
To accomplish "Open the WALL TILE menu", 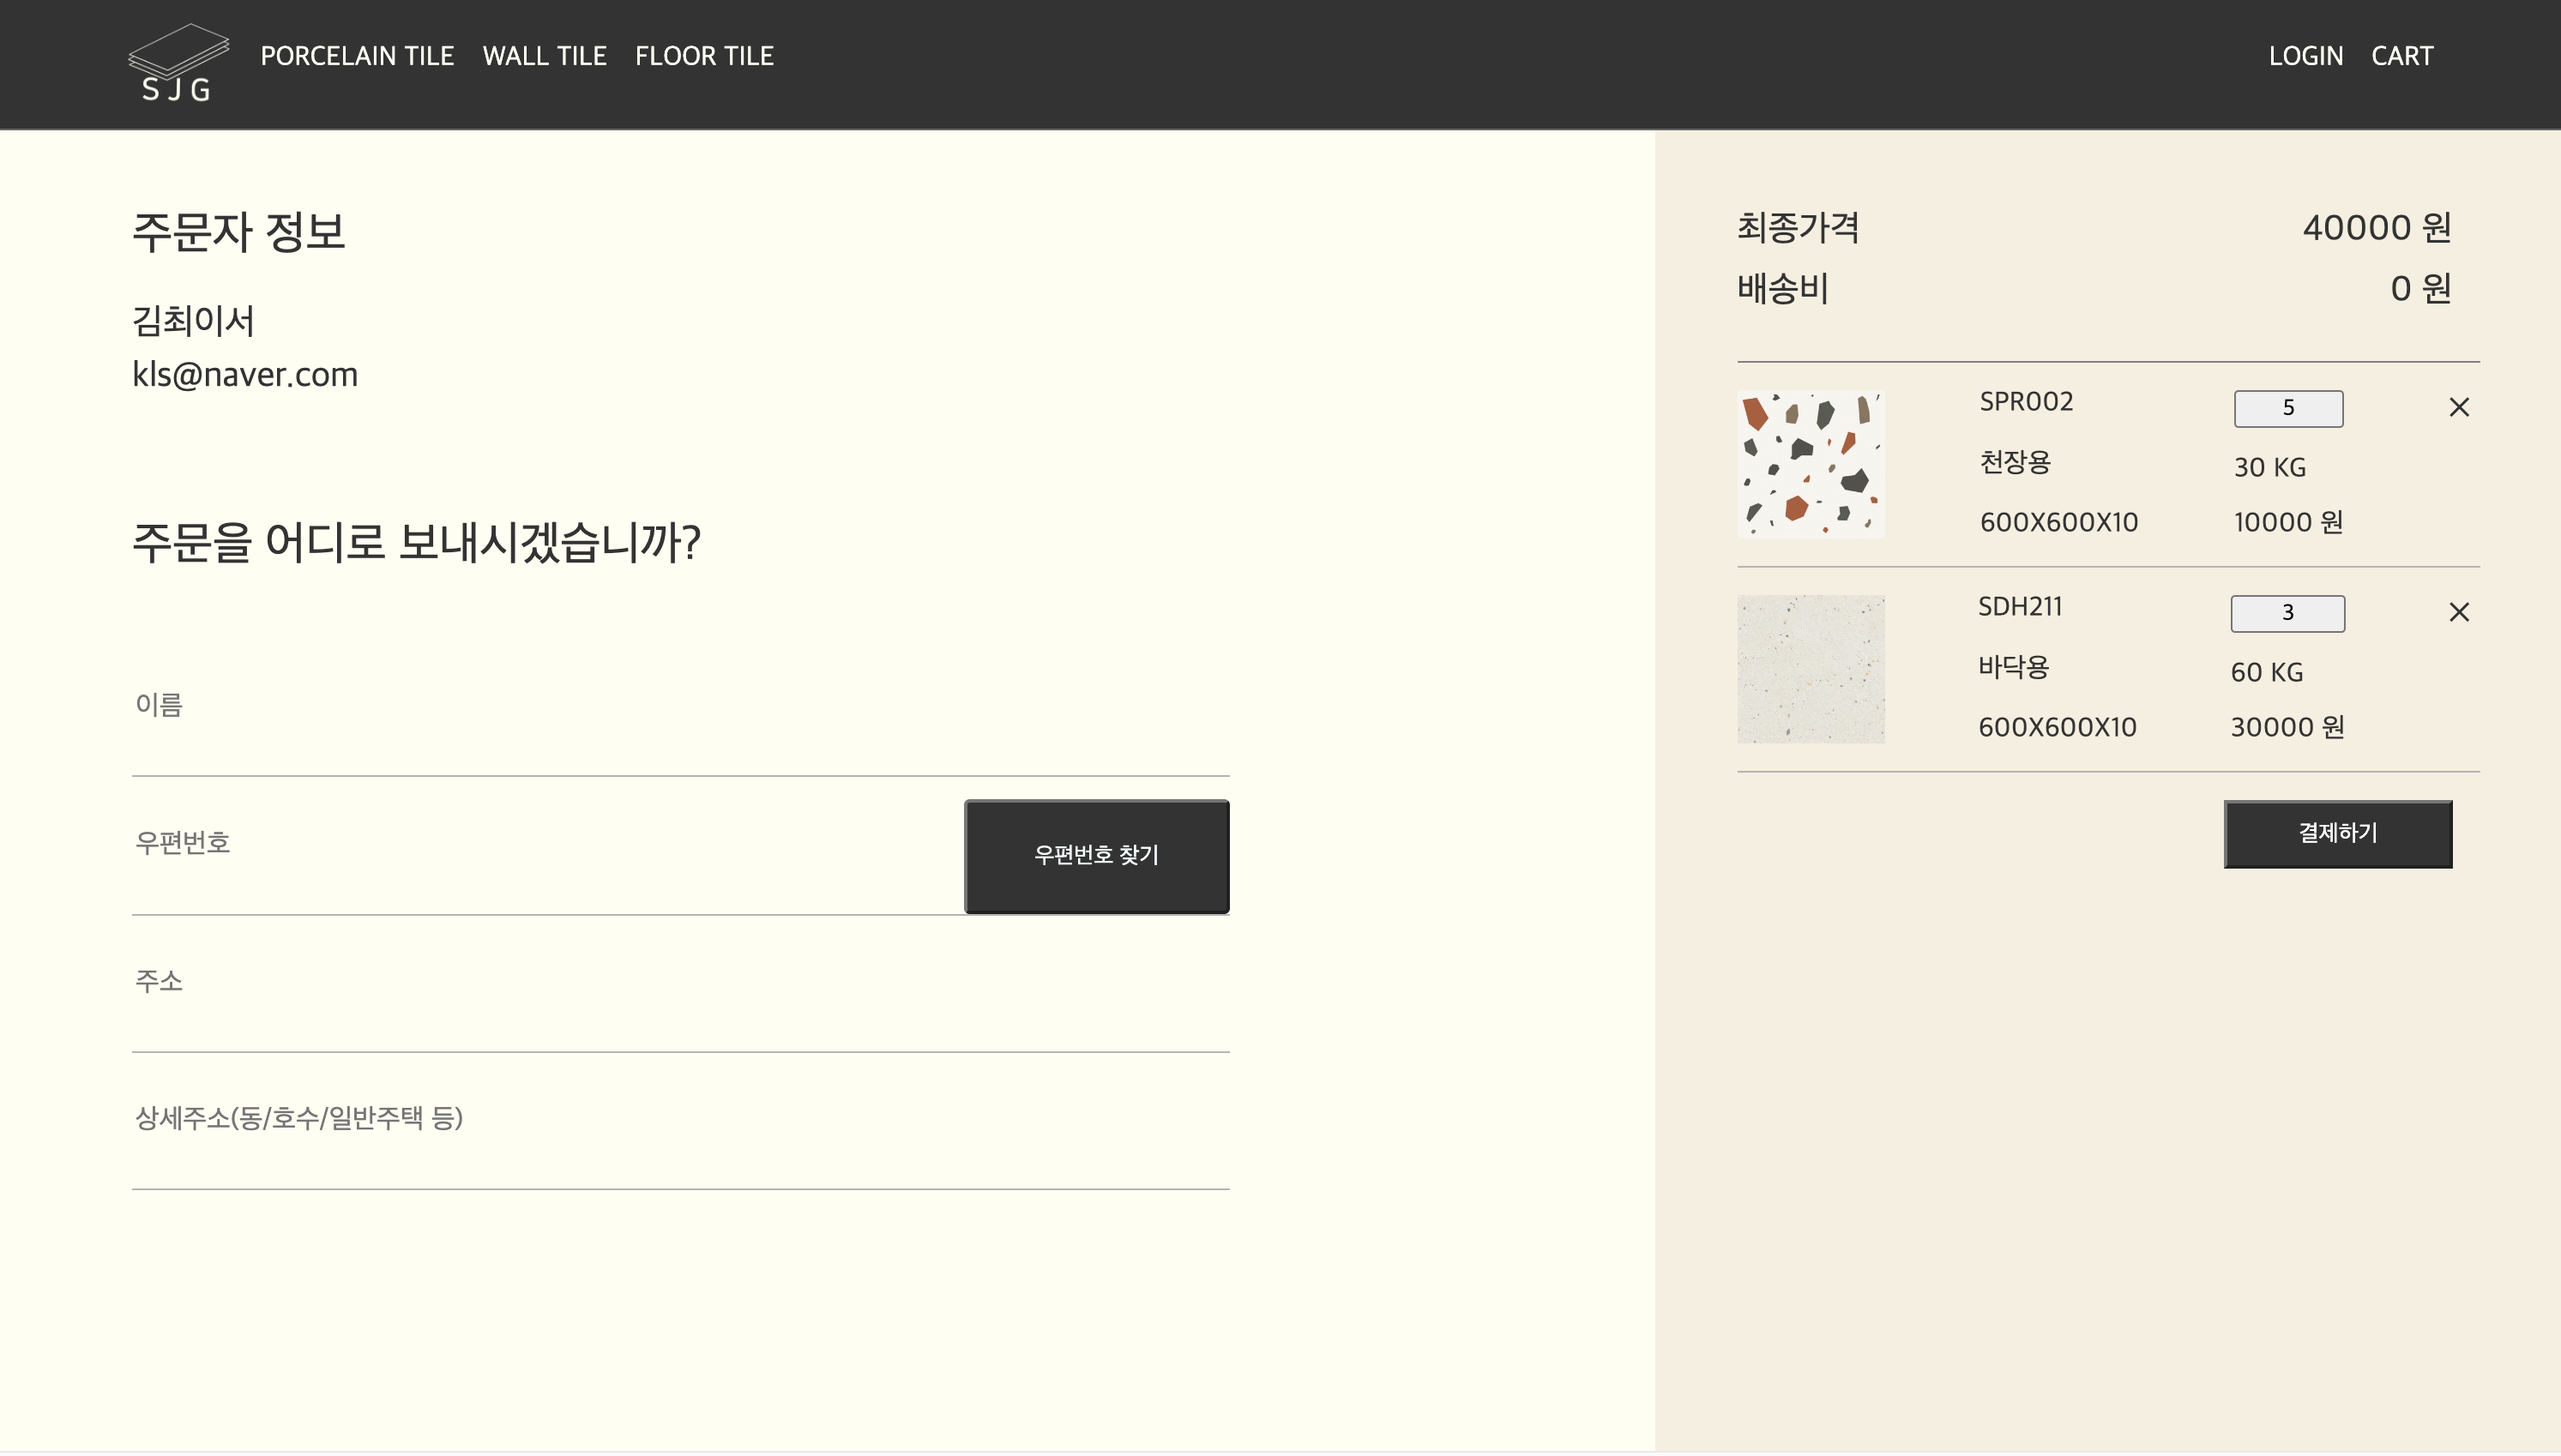I will pyautogui.click(x=544, y=56).
